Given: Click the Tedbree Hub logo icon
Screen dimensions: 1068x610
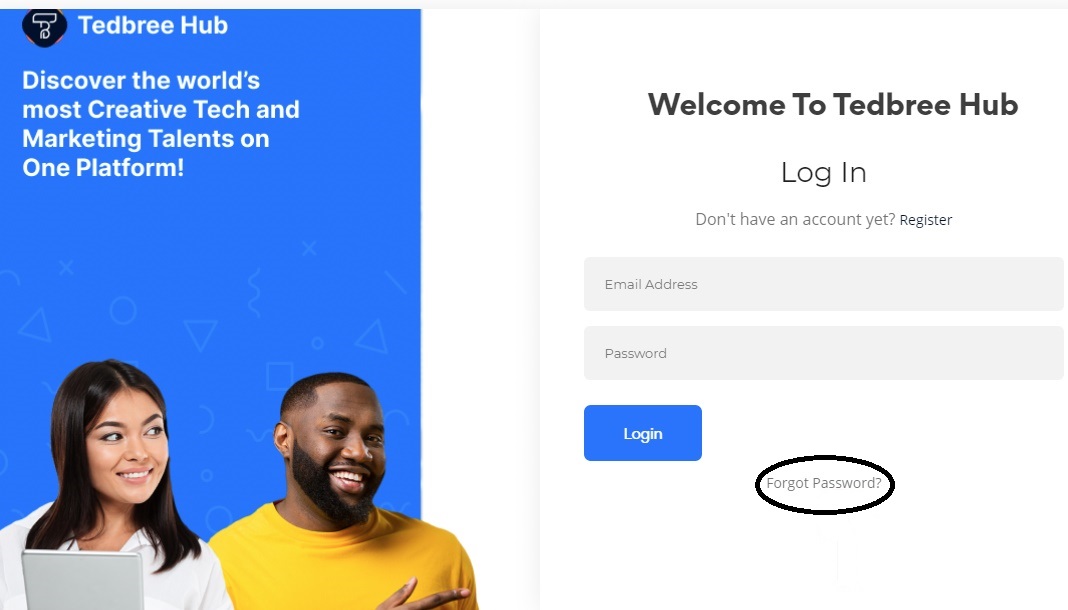Looking at the screenshot, I should click(x=44, y=27).
